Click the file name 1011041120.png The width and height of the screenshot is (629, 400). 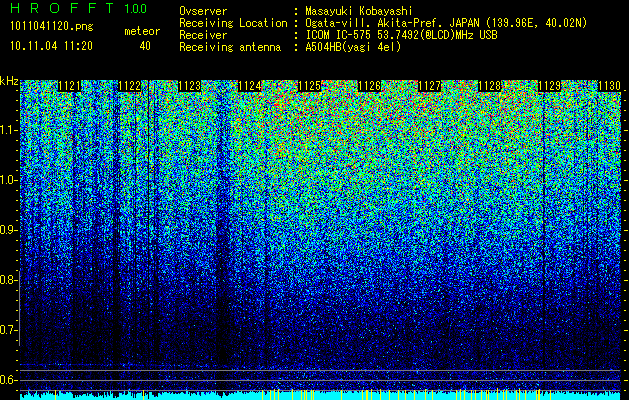pos(52,27)
